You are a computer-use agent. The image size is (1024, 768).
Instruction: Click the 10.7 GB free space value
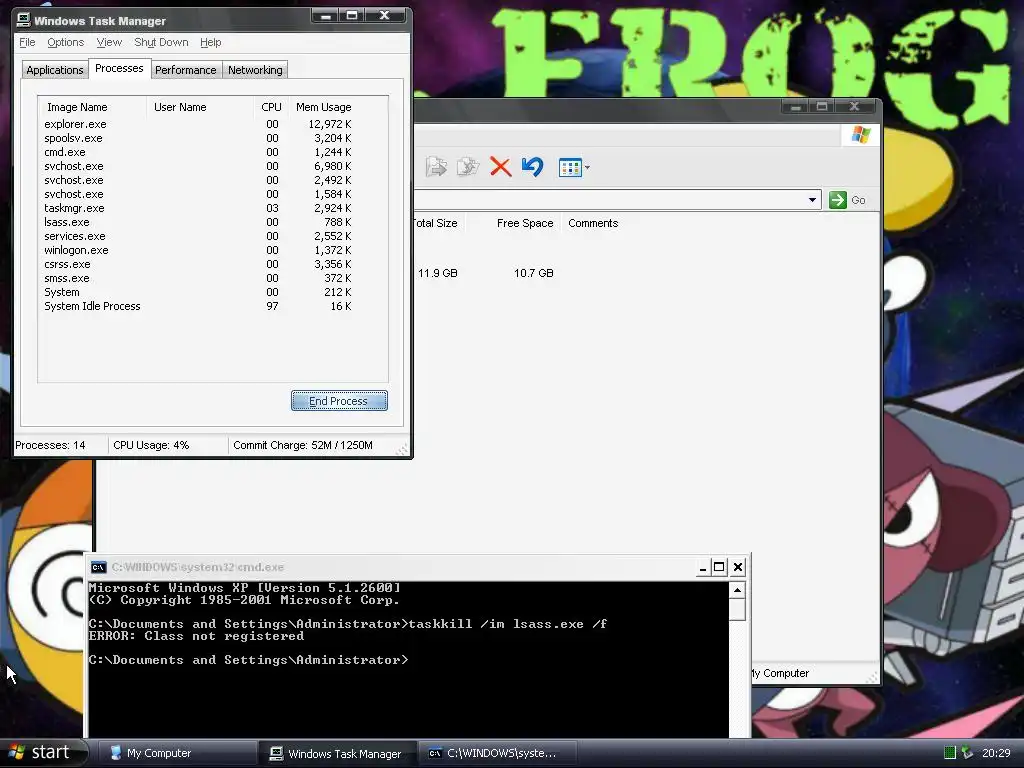(534, 273)
